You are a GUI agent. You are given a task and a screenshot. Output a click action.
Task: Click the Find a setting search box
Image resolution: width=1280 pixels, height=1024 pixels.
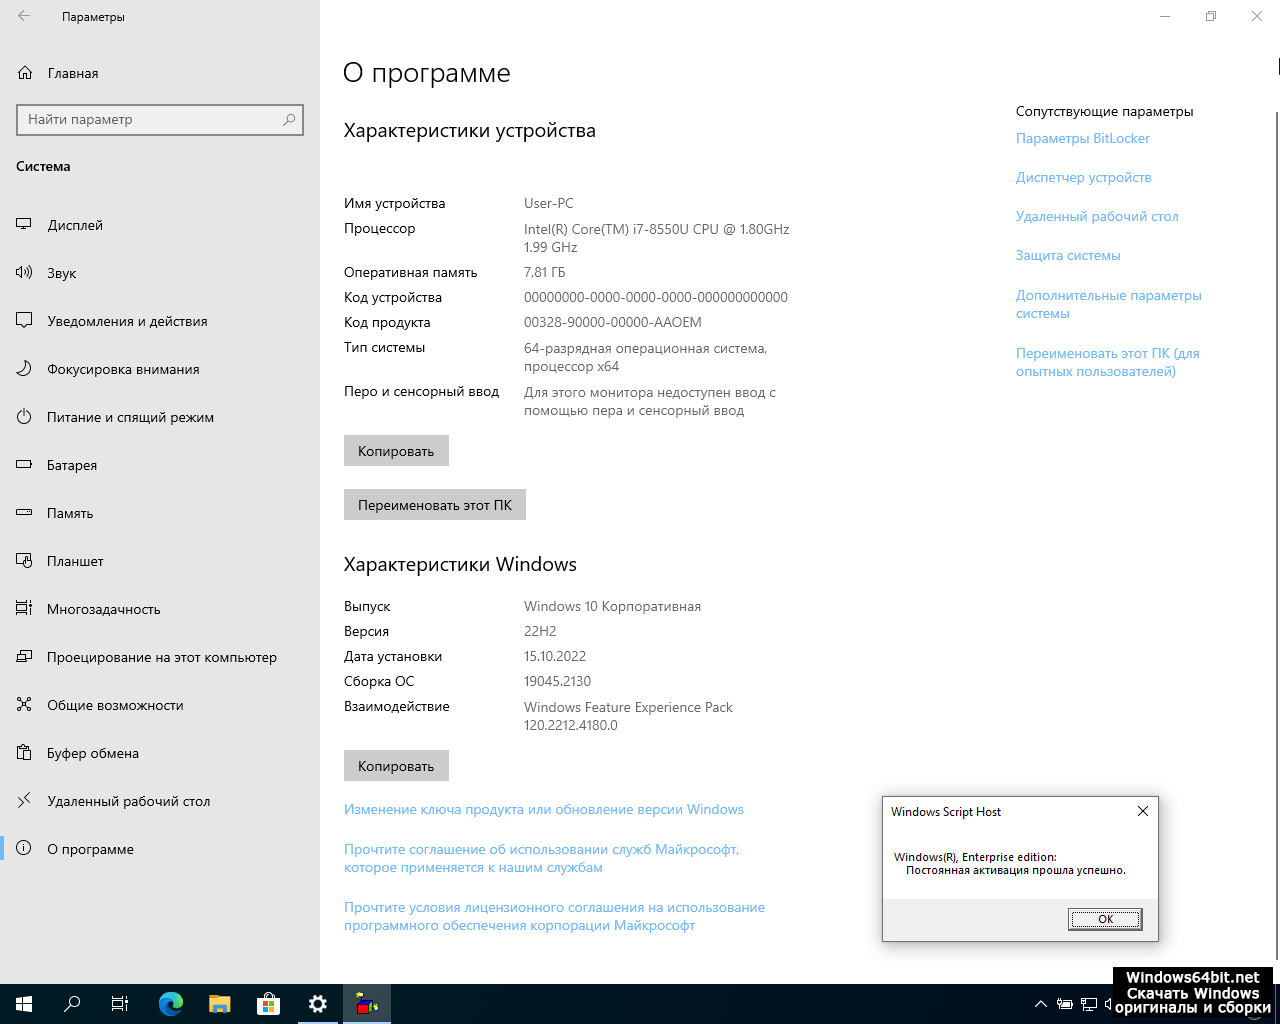point(150,119)
